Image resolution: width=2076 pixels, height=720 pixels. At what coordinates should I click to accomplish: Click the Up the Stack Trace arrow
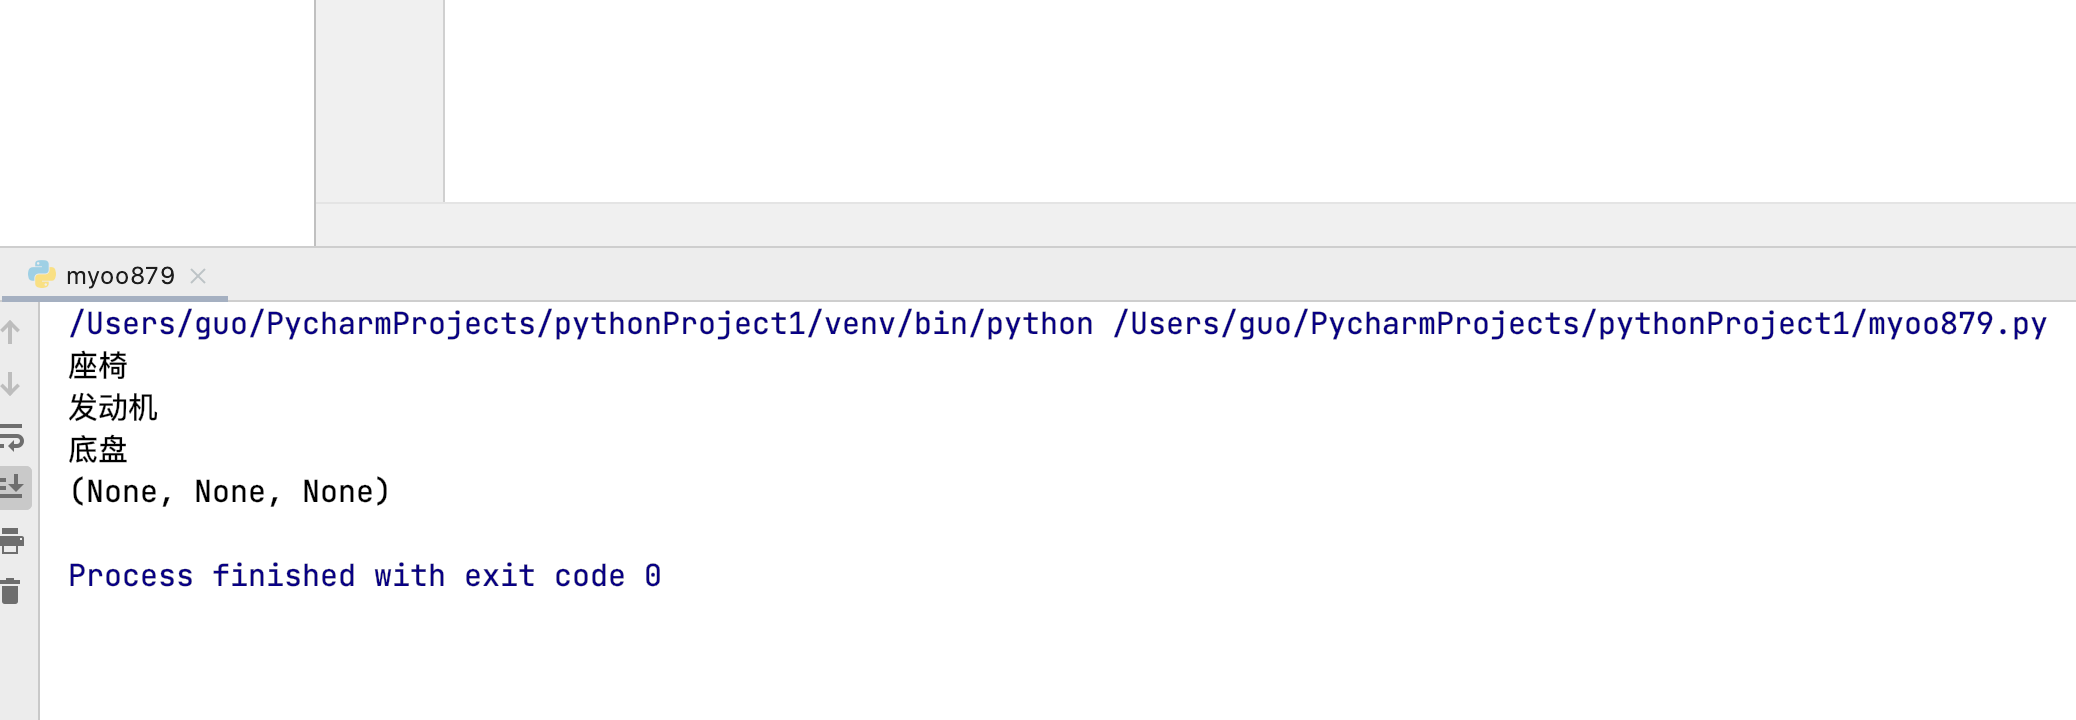11,332
